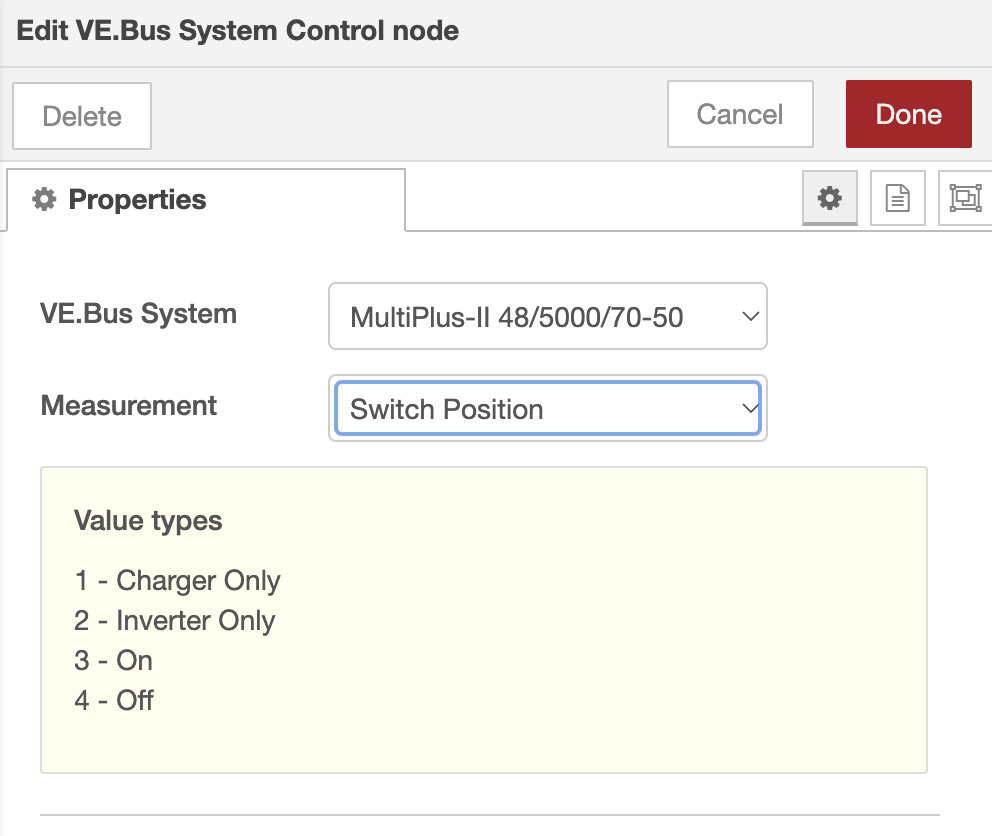
Task: Click the '2 - Inverter Only' value line
Action: (174, 621)
